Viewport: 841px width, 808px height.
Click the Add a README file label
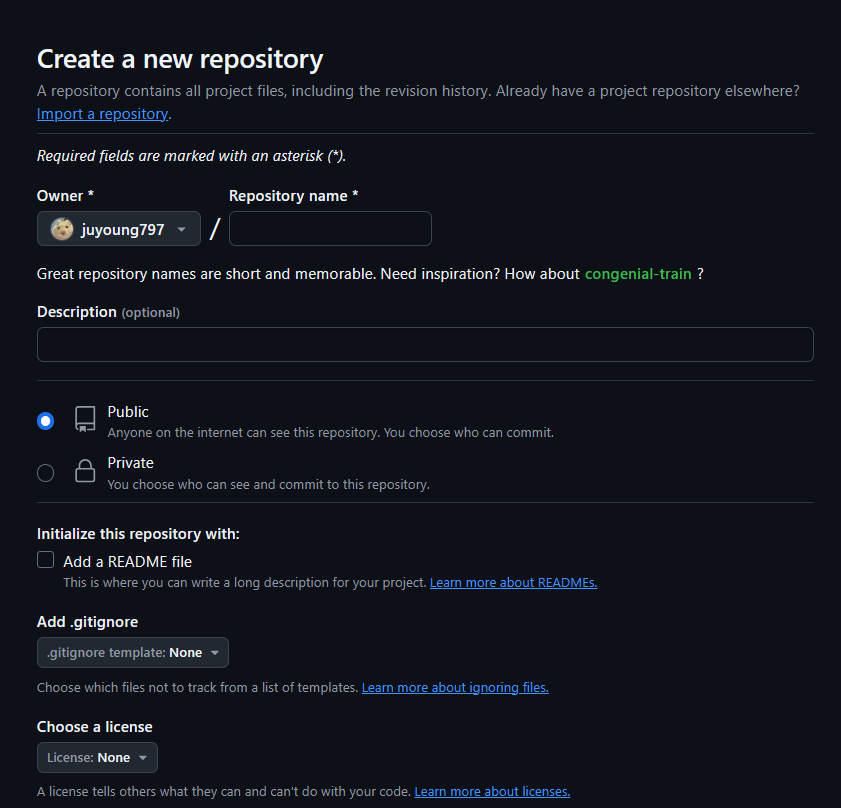coord(128,562)
